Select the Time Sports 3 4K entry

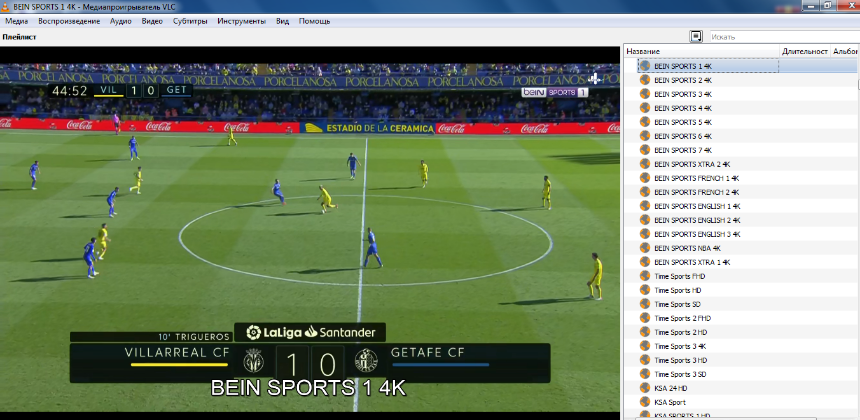pos(680,347)
